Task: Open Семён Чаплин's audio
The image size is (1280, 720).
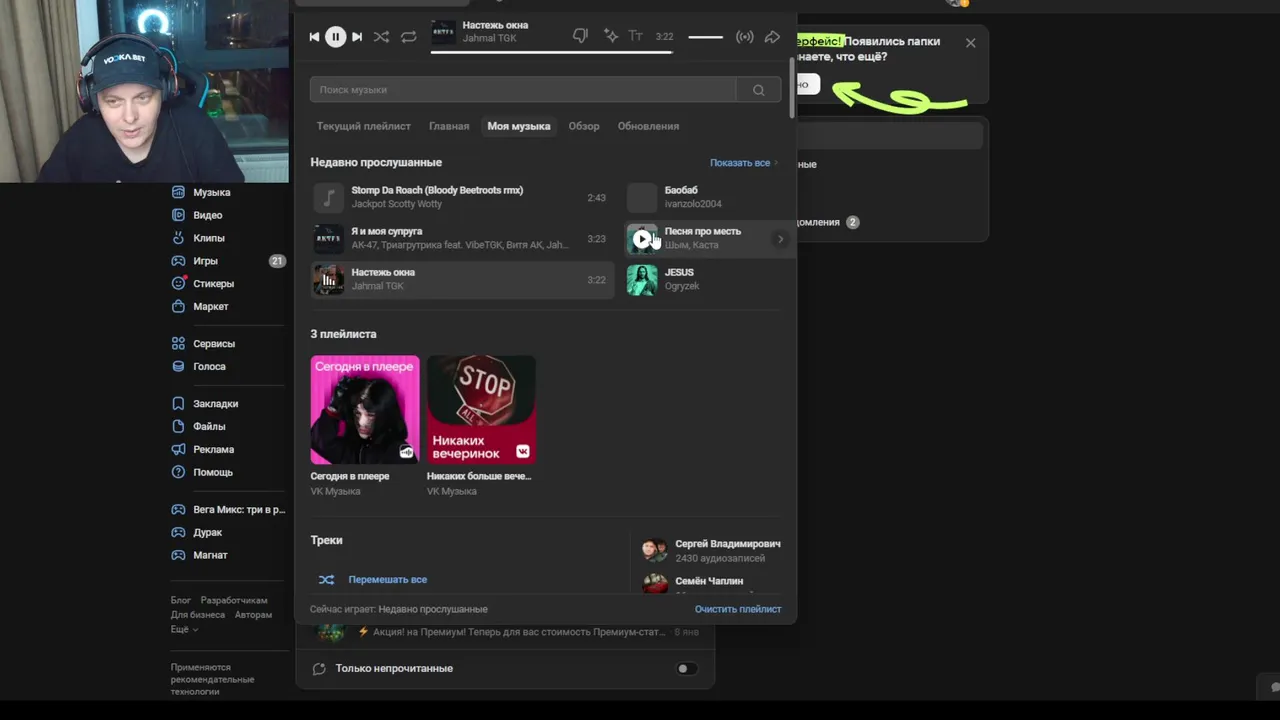Action: click(x=712, y=581)
